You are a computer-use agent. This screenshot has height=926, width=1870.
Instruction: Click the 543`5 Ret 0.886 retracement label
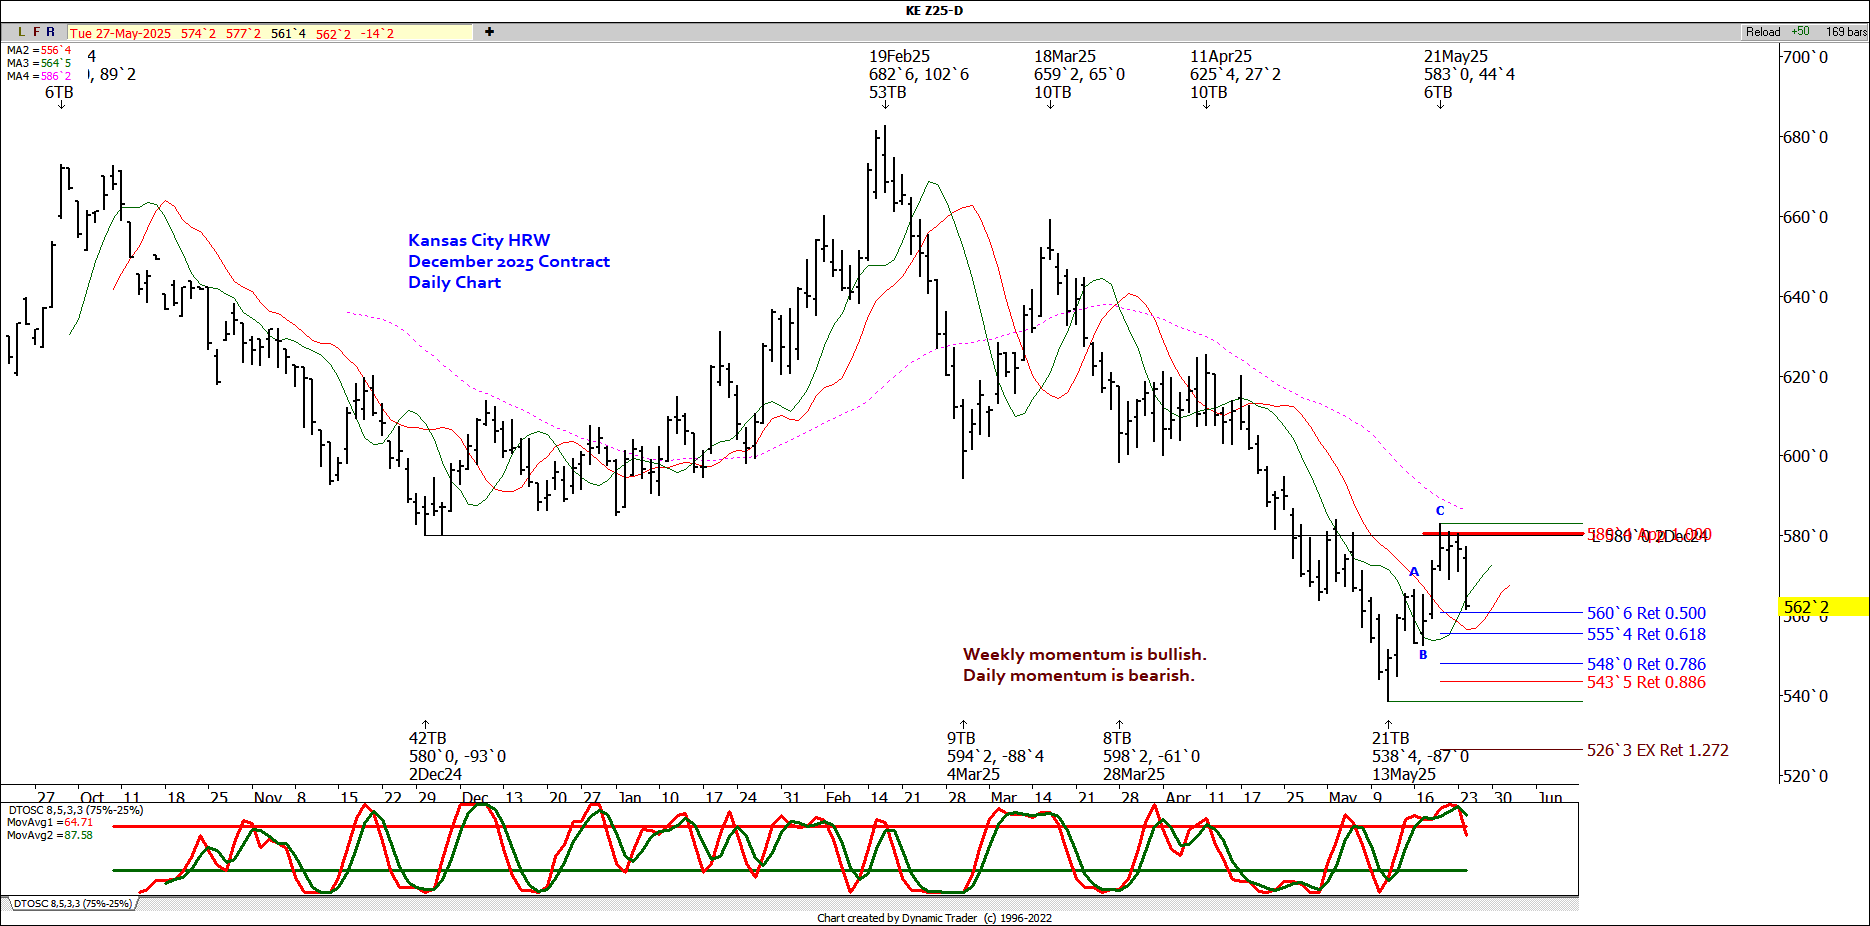tap(1646, 682)
